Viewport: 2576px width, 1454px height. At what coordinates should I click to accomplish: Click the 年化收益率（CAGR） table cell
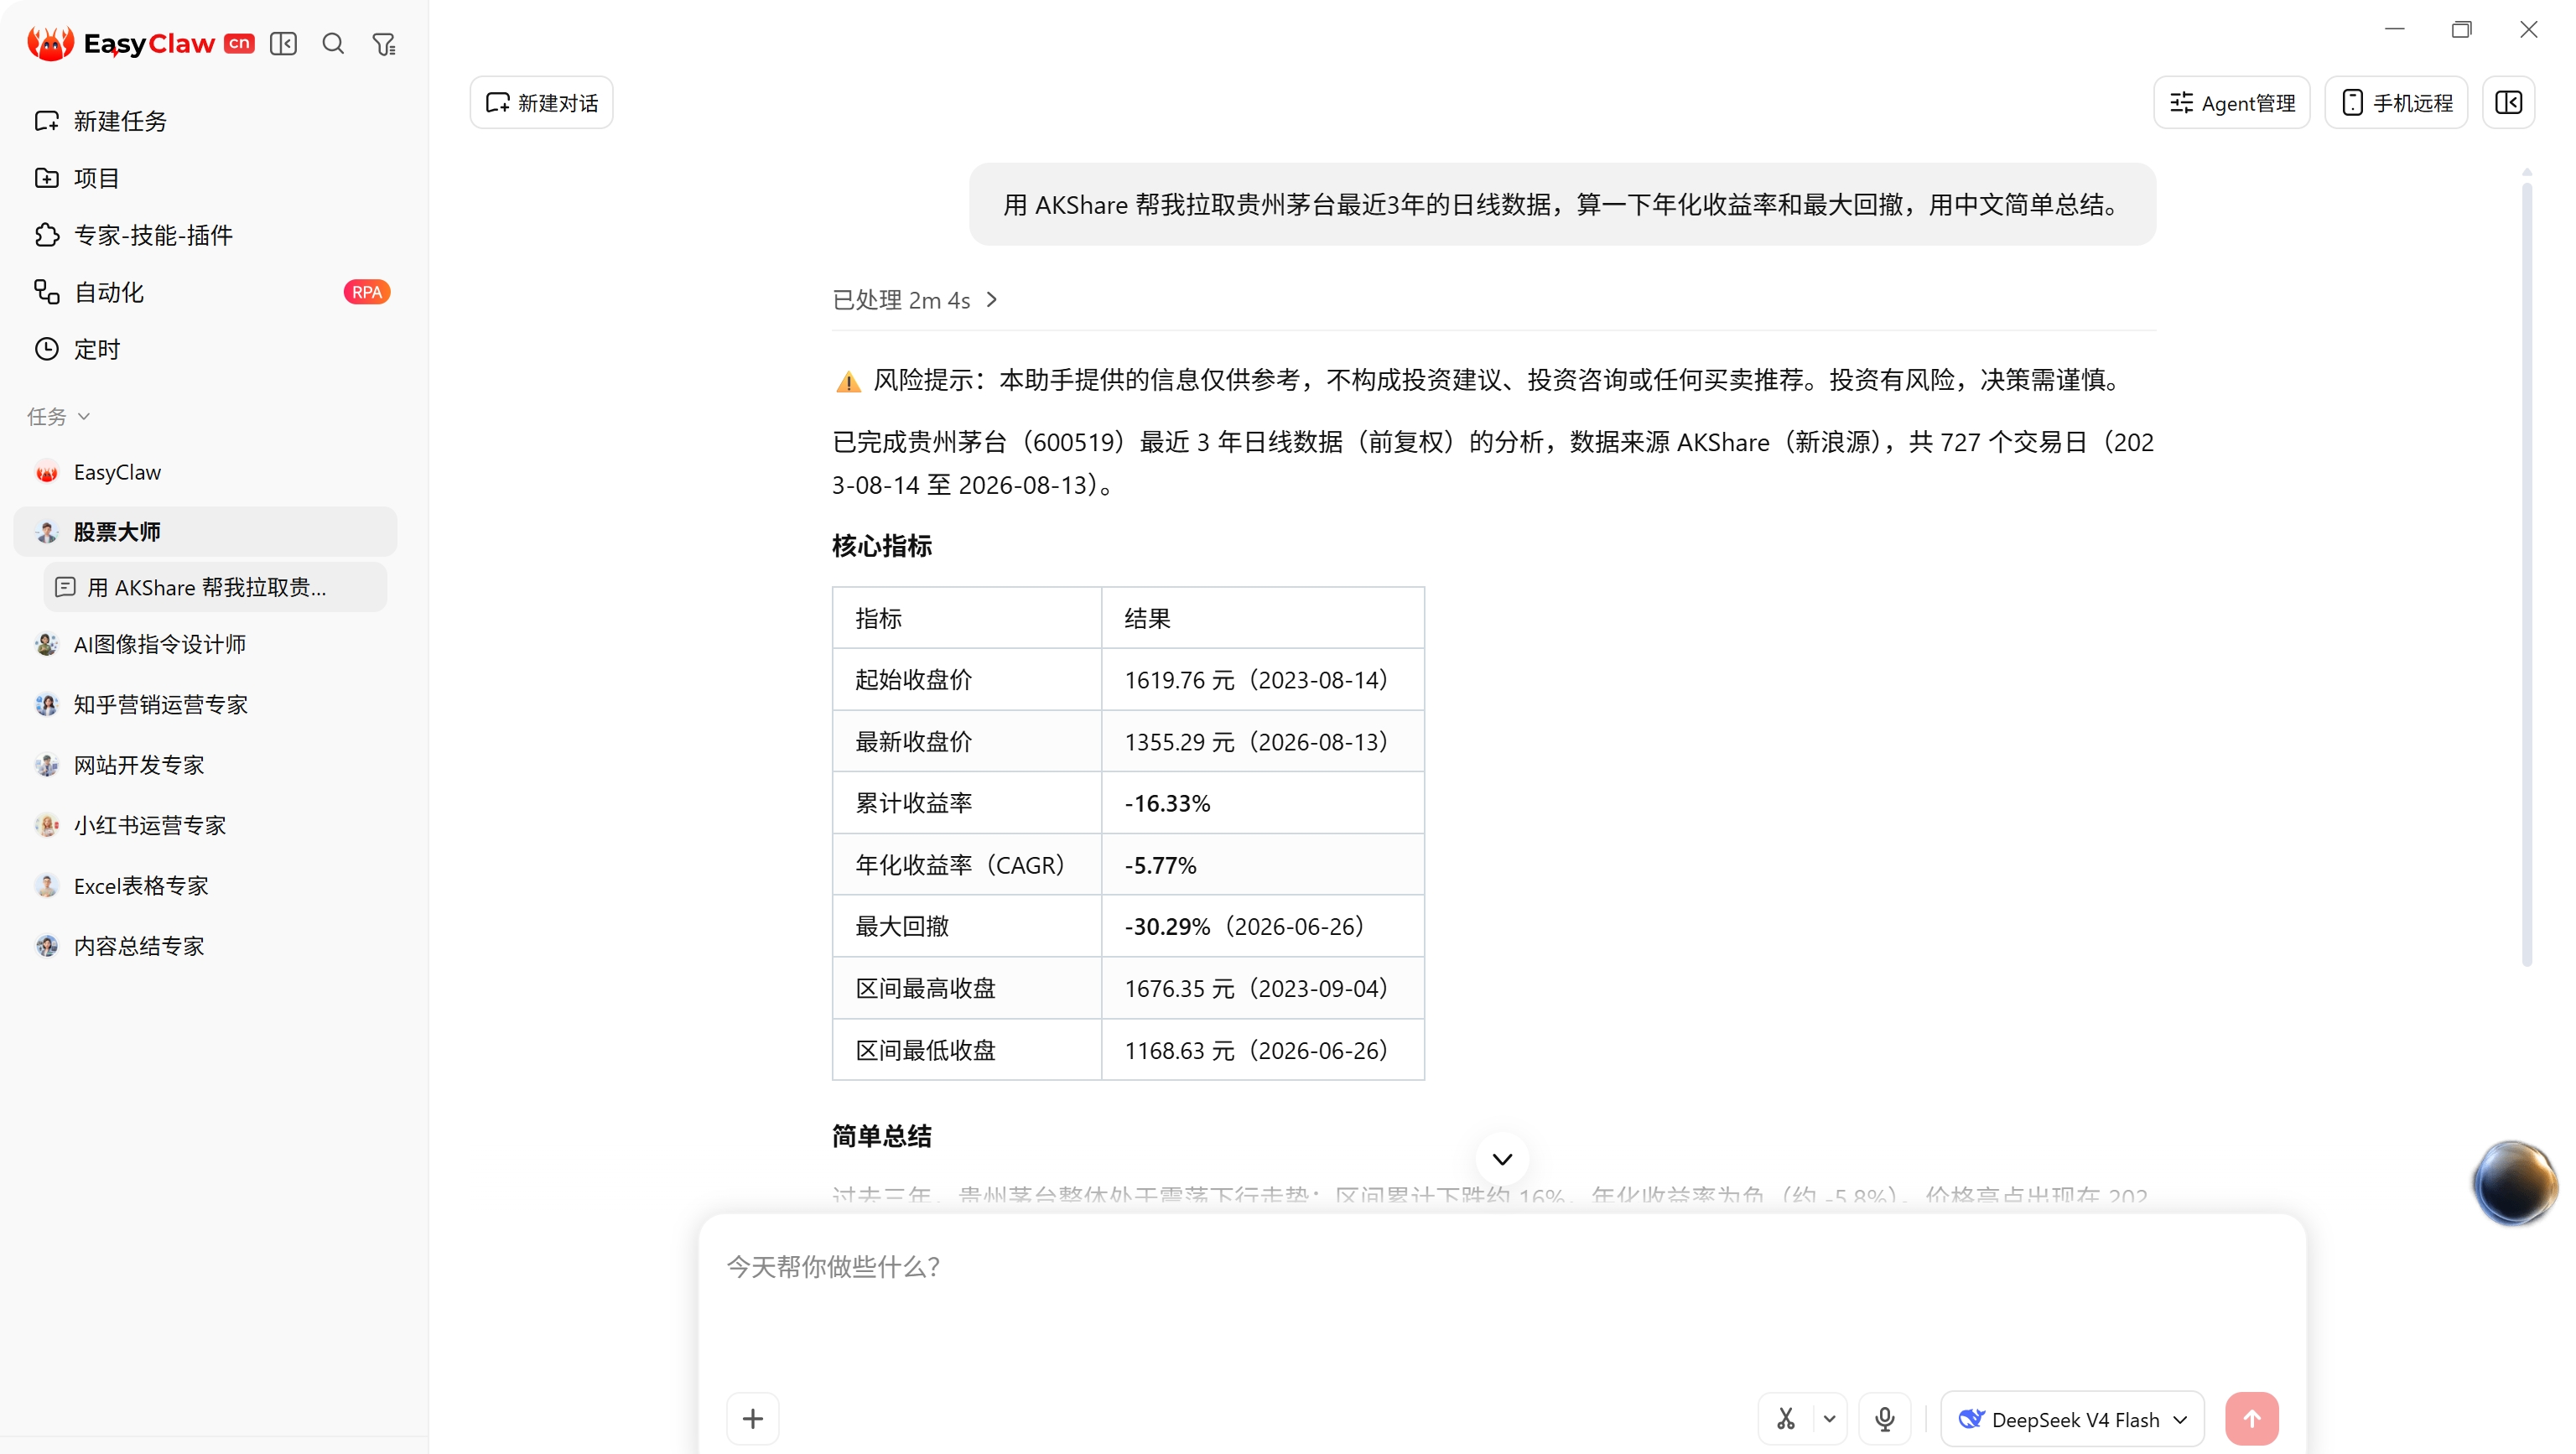coord(966,865)
